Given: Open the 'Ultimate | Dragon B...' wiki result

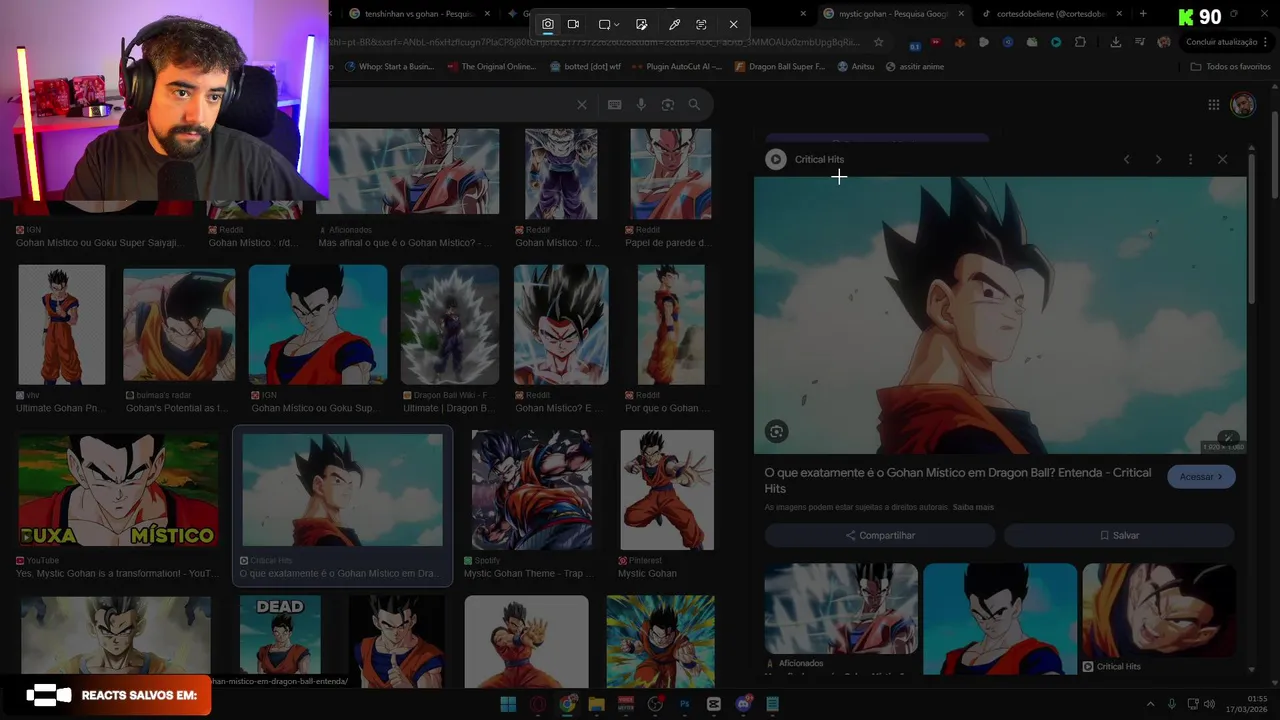Looking at the screenshot, I should coord(449,324).
